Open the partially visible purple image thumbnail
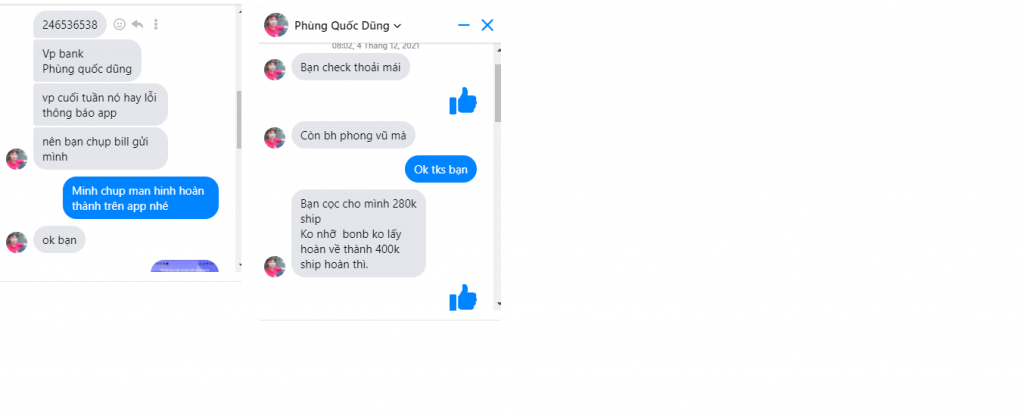 click(185, 266)
